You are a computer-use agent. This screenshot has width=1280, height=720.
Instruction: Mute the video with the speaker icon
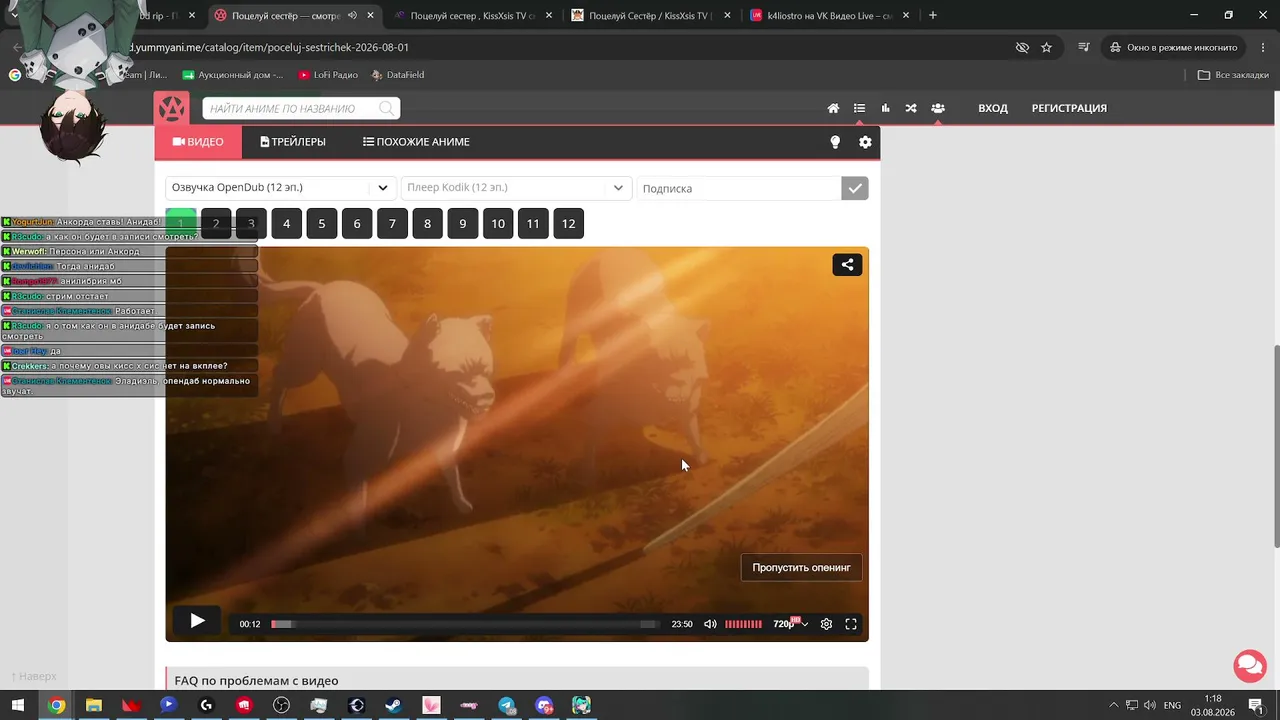point(710,624)
